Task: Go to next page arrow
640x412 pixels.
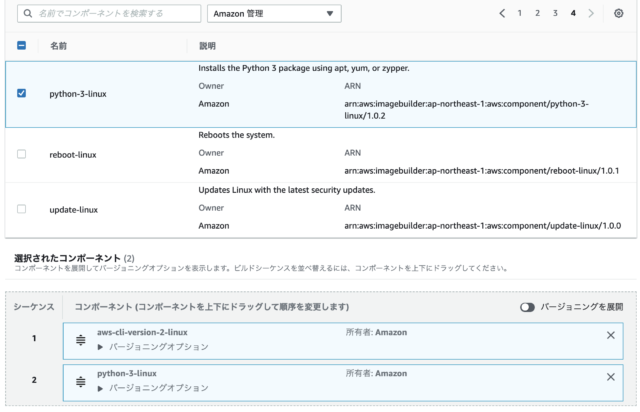Action: 591,13
